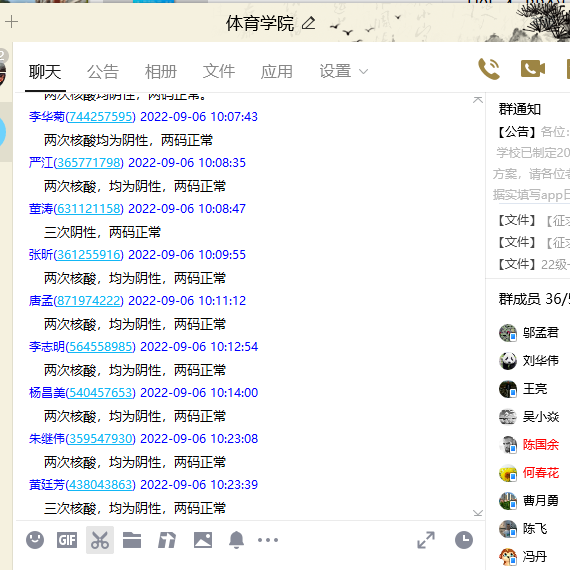The image size is (570, 570).
Task: Open the GIF sticker panel
Action: click(67, 540)
